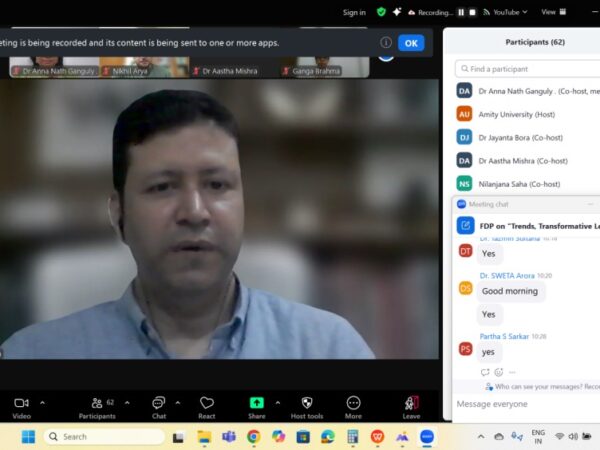This screenshot has width=600, height=450.
Task: Click sender name Dr. SWETA Arora in chat
Action: click(x=507, y=276)
